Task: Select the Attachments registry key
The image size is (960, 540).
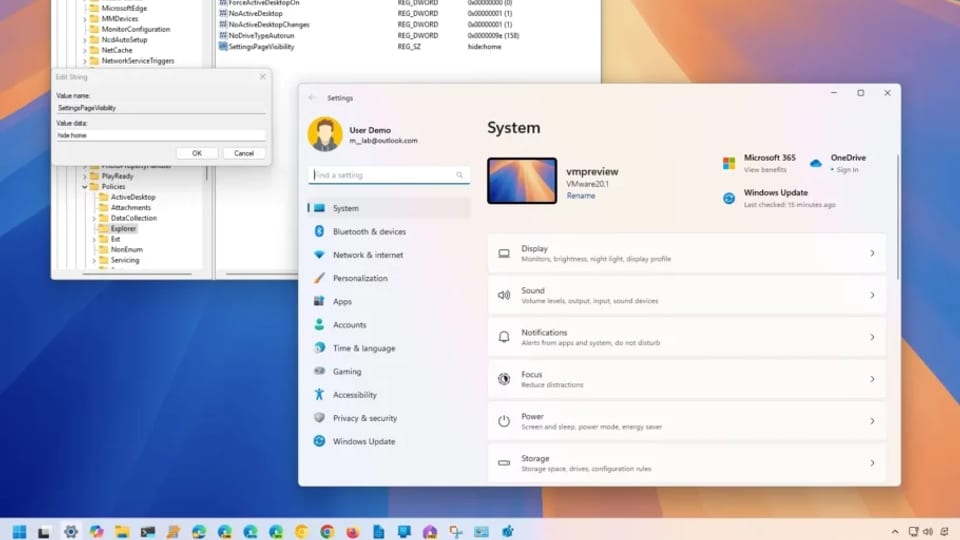Action: pyautogui.click(x=130, y=208)
